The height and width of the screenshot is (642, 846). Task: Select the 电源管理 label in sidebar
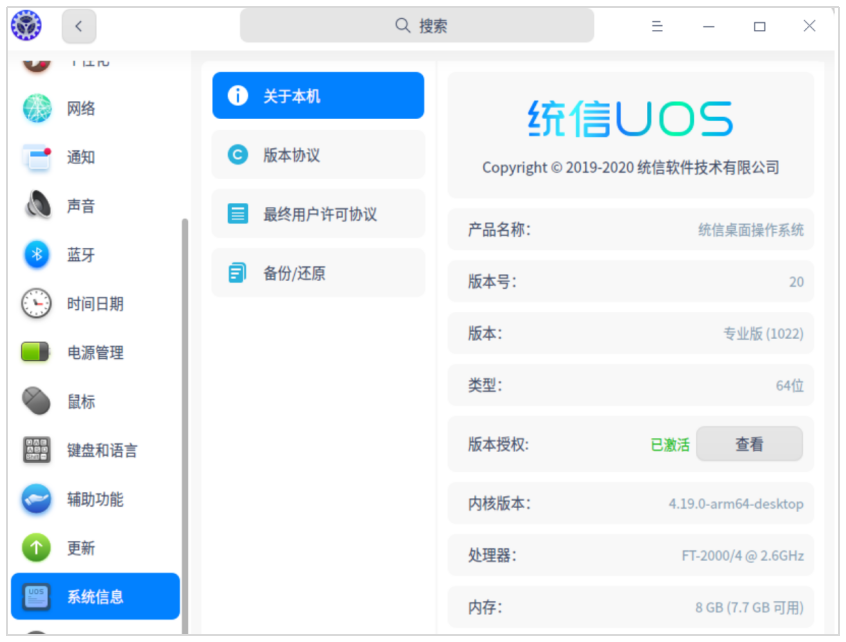pyautogui.click(x=95, y=352)
